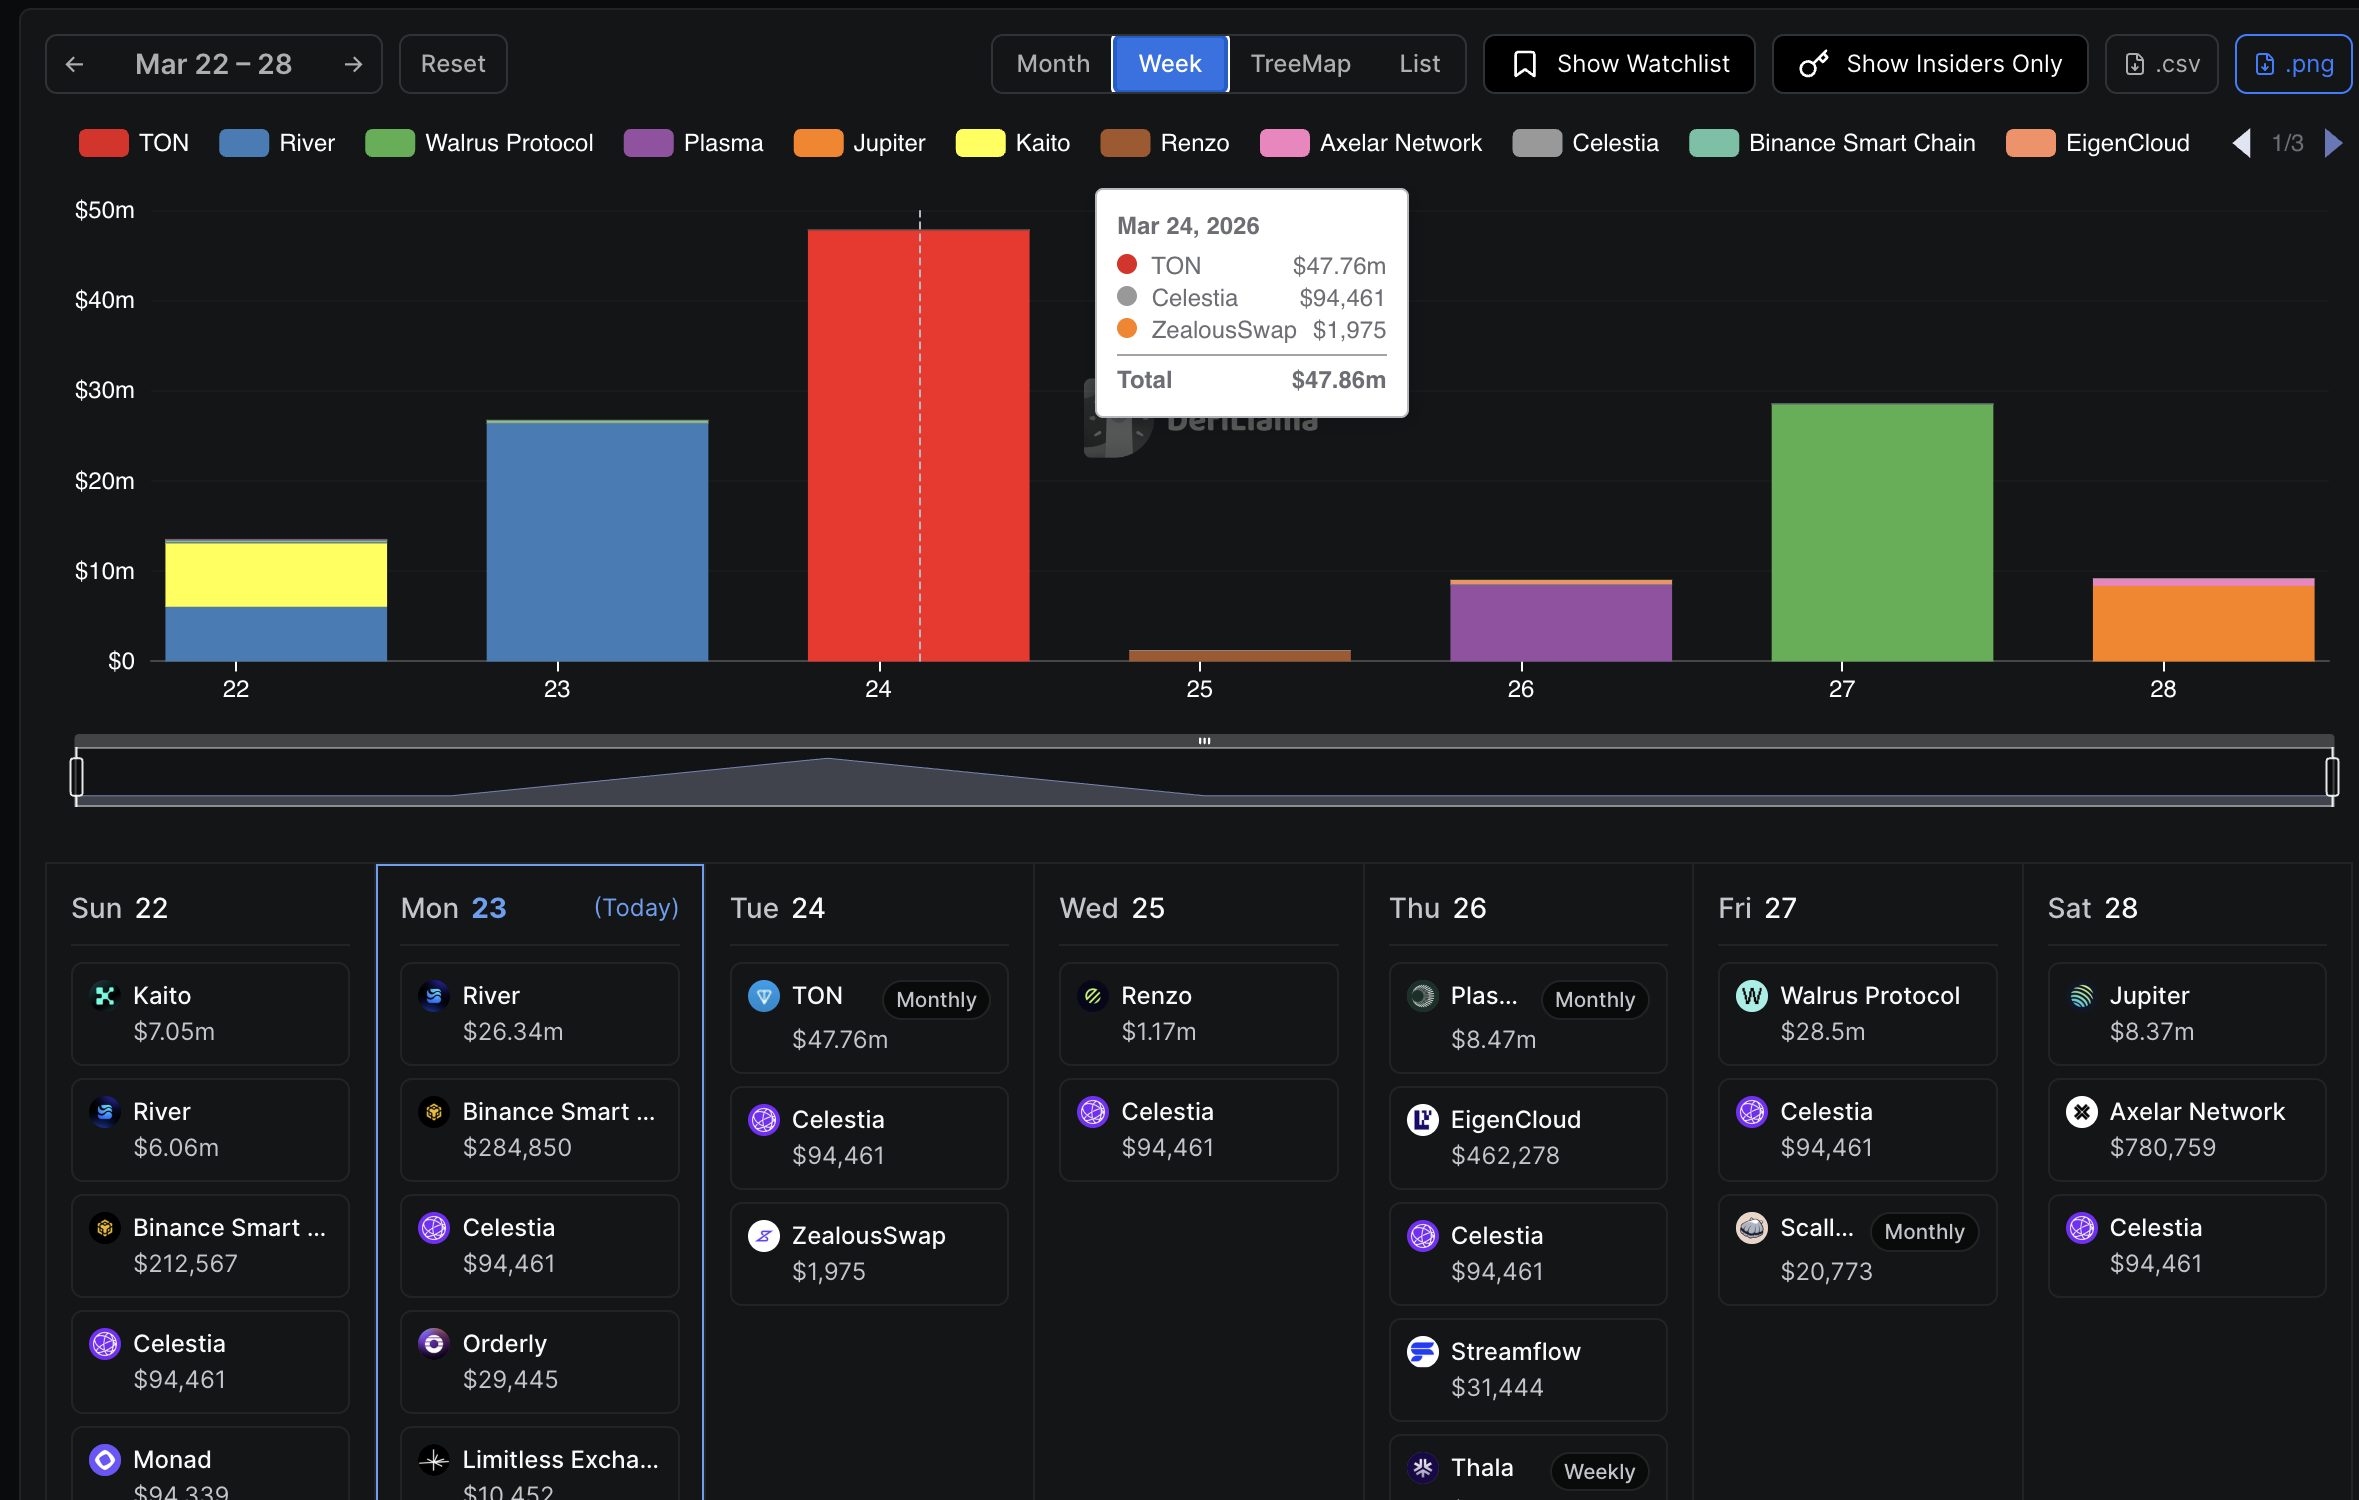
Task: Toggle Show Watchlist filter
Action: 1619,64
